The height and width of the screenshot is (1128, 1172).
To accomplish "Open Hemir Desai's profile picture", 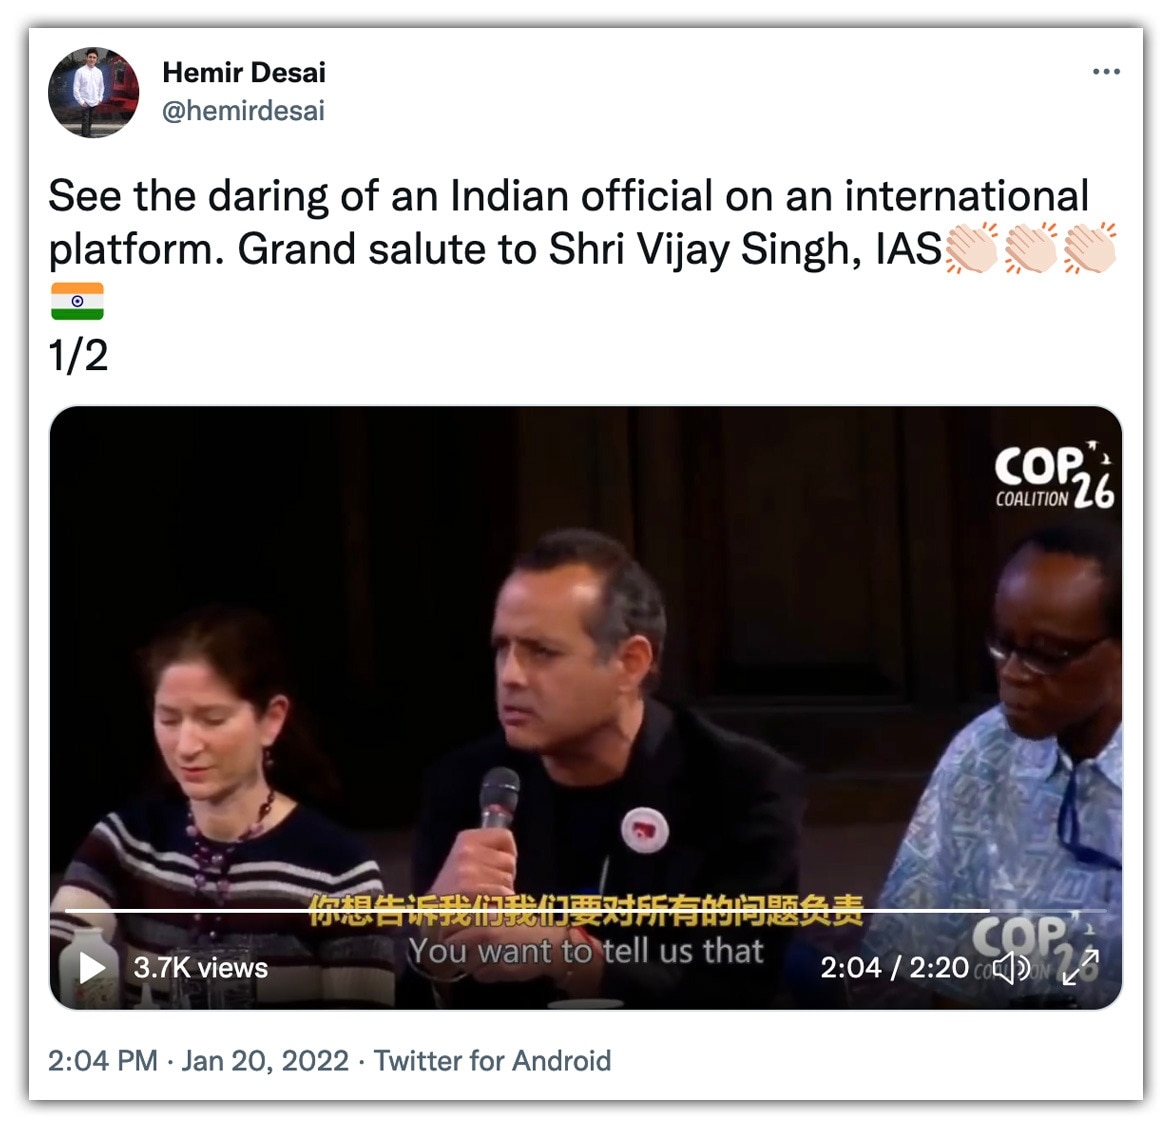I will pos(93,93).
